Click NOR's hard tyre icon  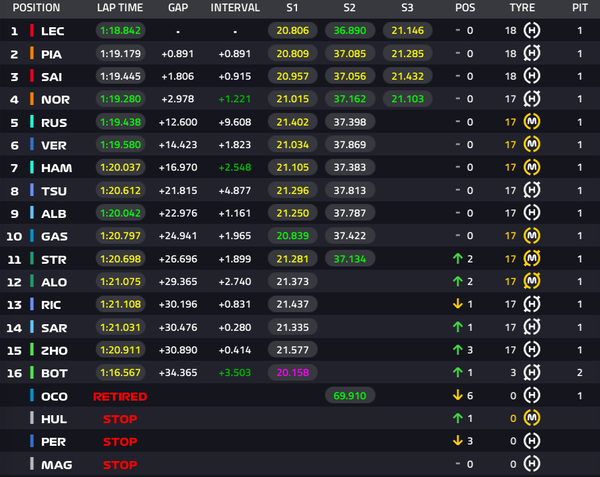click(x=532, y=99)
